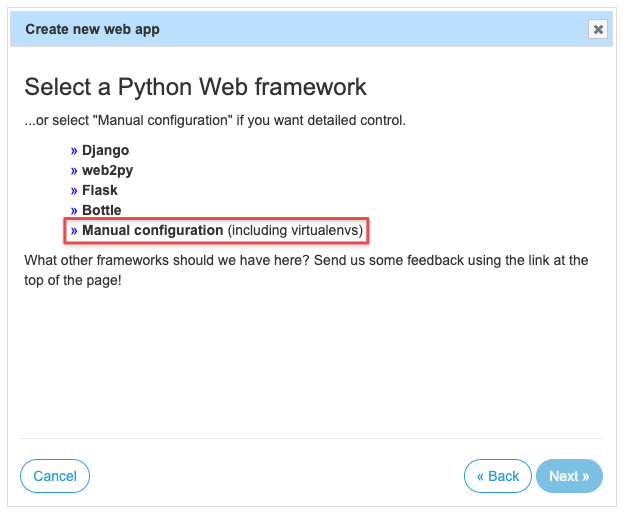The height and width of the screenshot is (517, 626).
Task: Click the feedback paragraph about other frameworks
Action: [x=306, y=269]
